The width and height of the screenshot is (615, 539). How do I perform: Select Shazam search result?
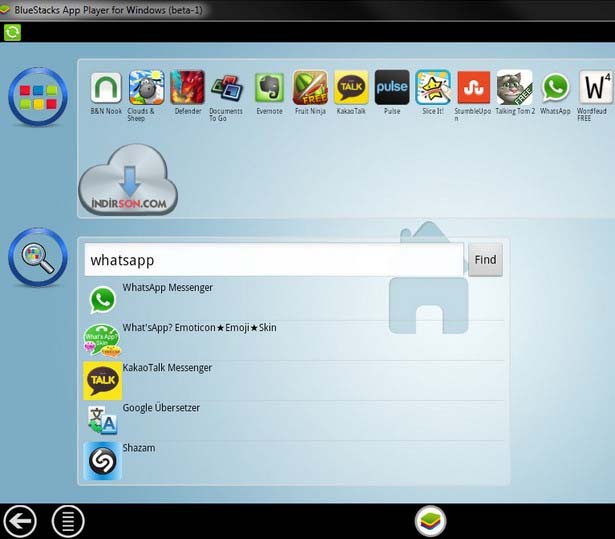293,461
